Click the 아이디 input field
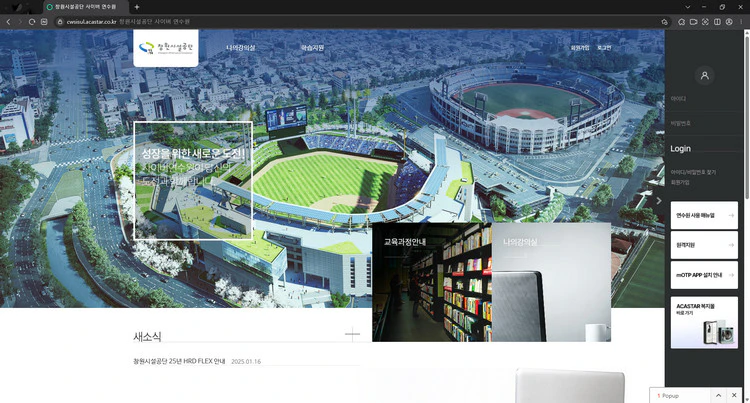Screen dimensions: 750x403 point(705,98)
